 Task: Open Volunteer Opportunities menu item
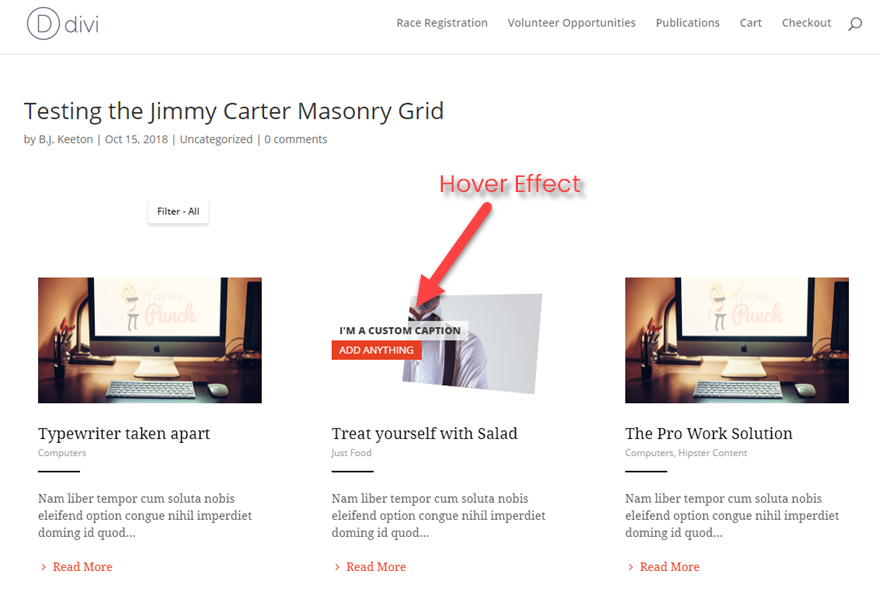tap(571, 23)
